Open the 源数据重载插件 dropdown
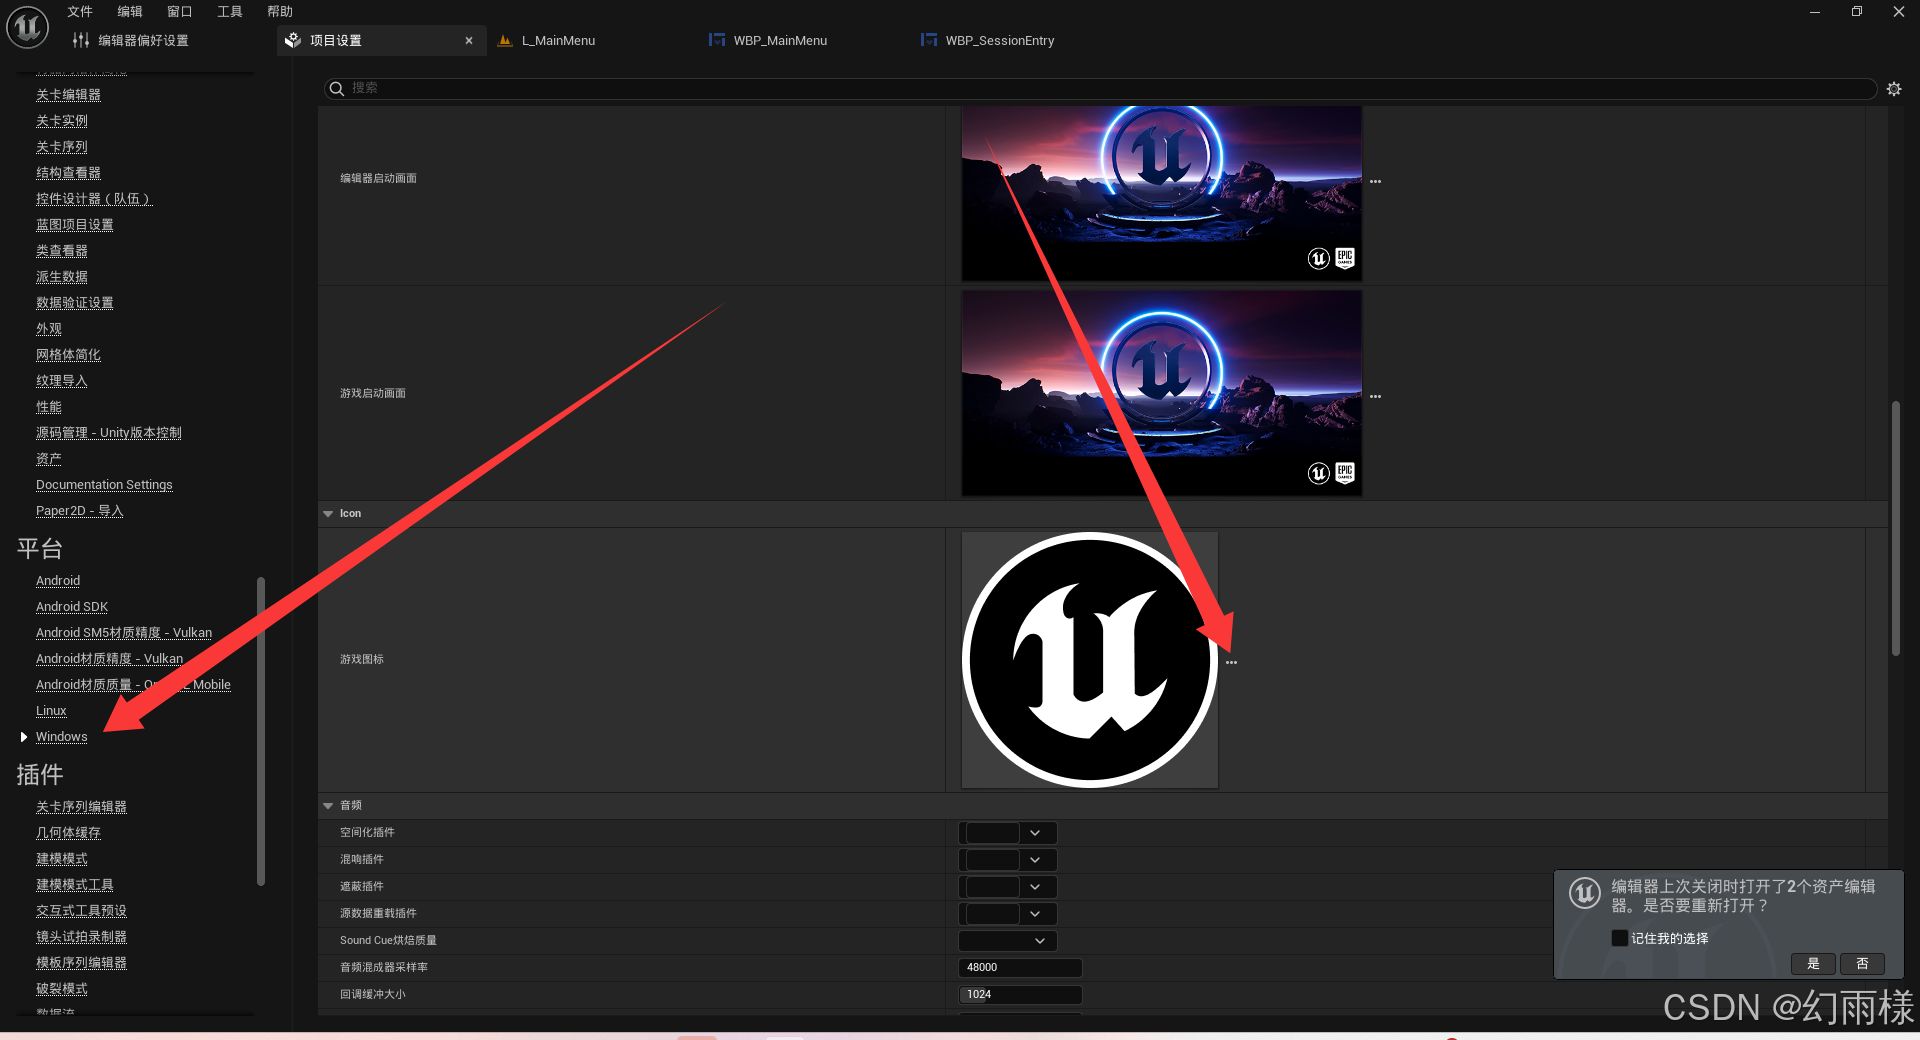Image resolution: width=1920 pixels, height=1040 pixels. 1008,914
